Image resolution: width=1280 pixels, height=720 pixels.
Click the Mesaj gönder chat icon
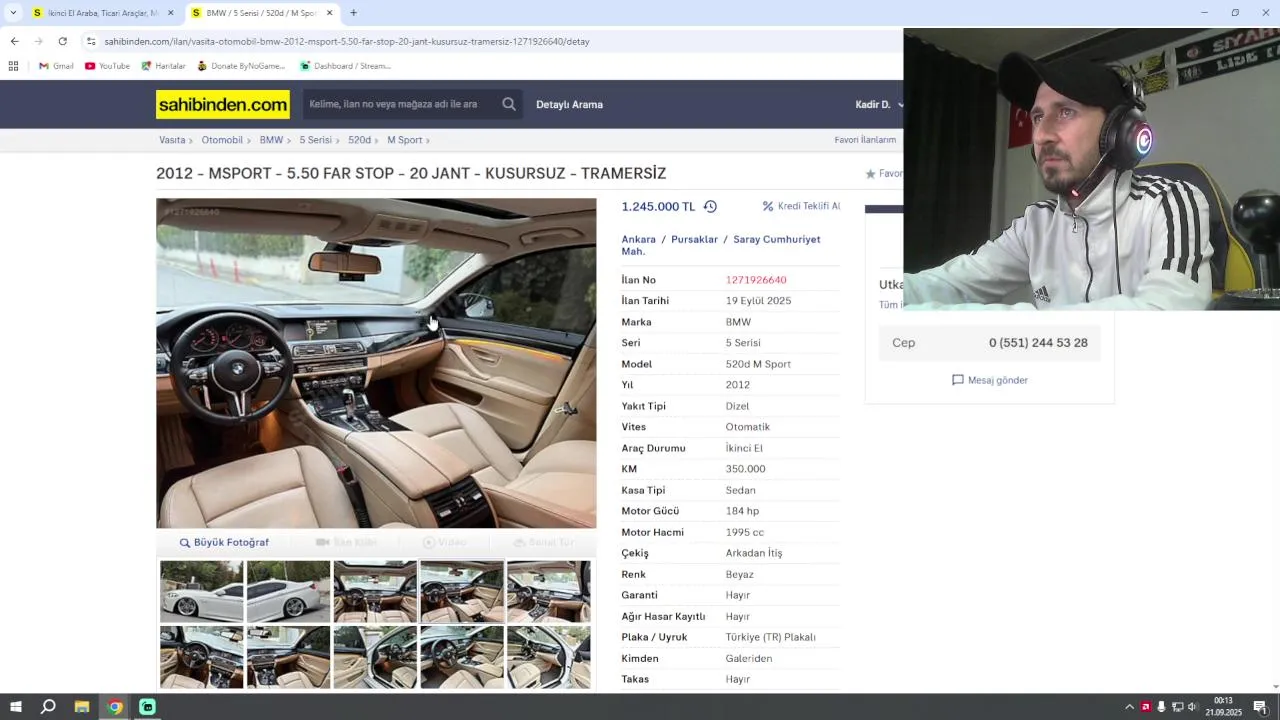tap(957, 380)
